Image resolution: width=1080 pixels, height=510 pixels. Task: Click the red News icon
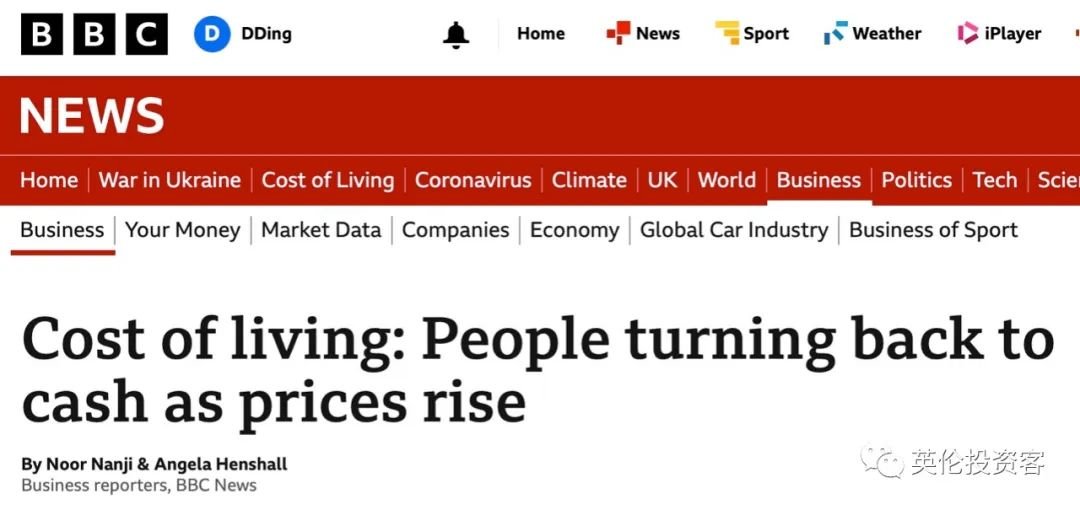(618, 33)
